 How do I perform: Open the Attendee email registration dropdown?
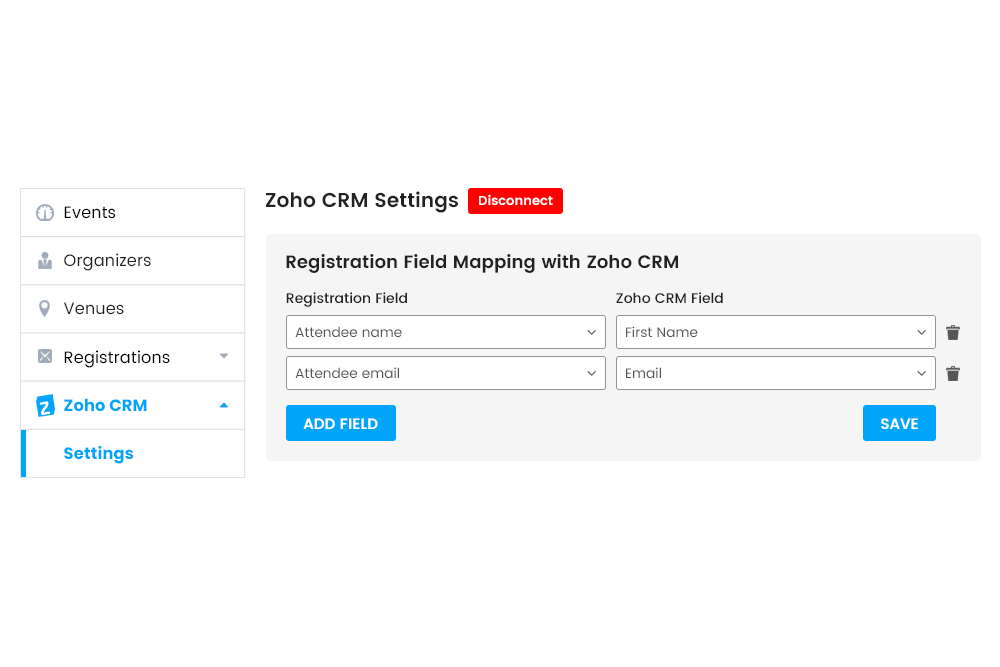[x=446, y=373]
